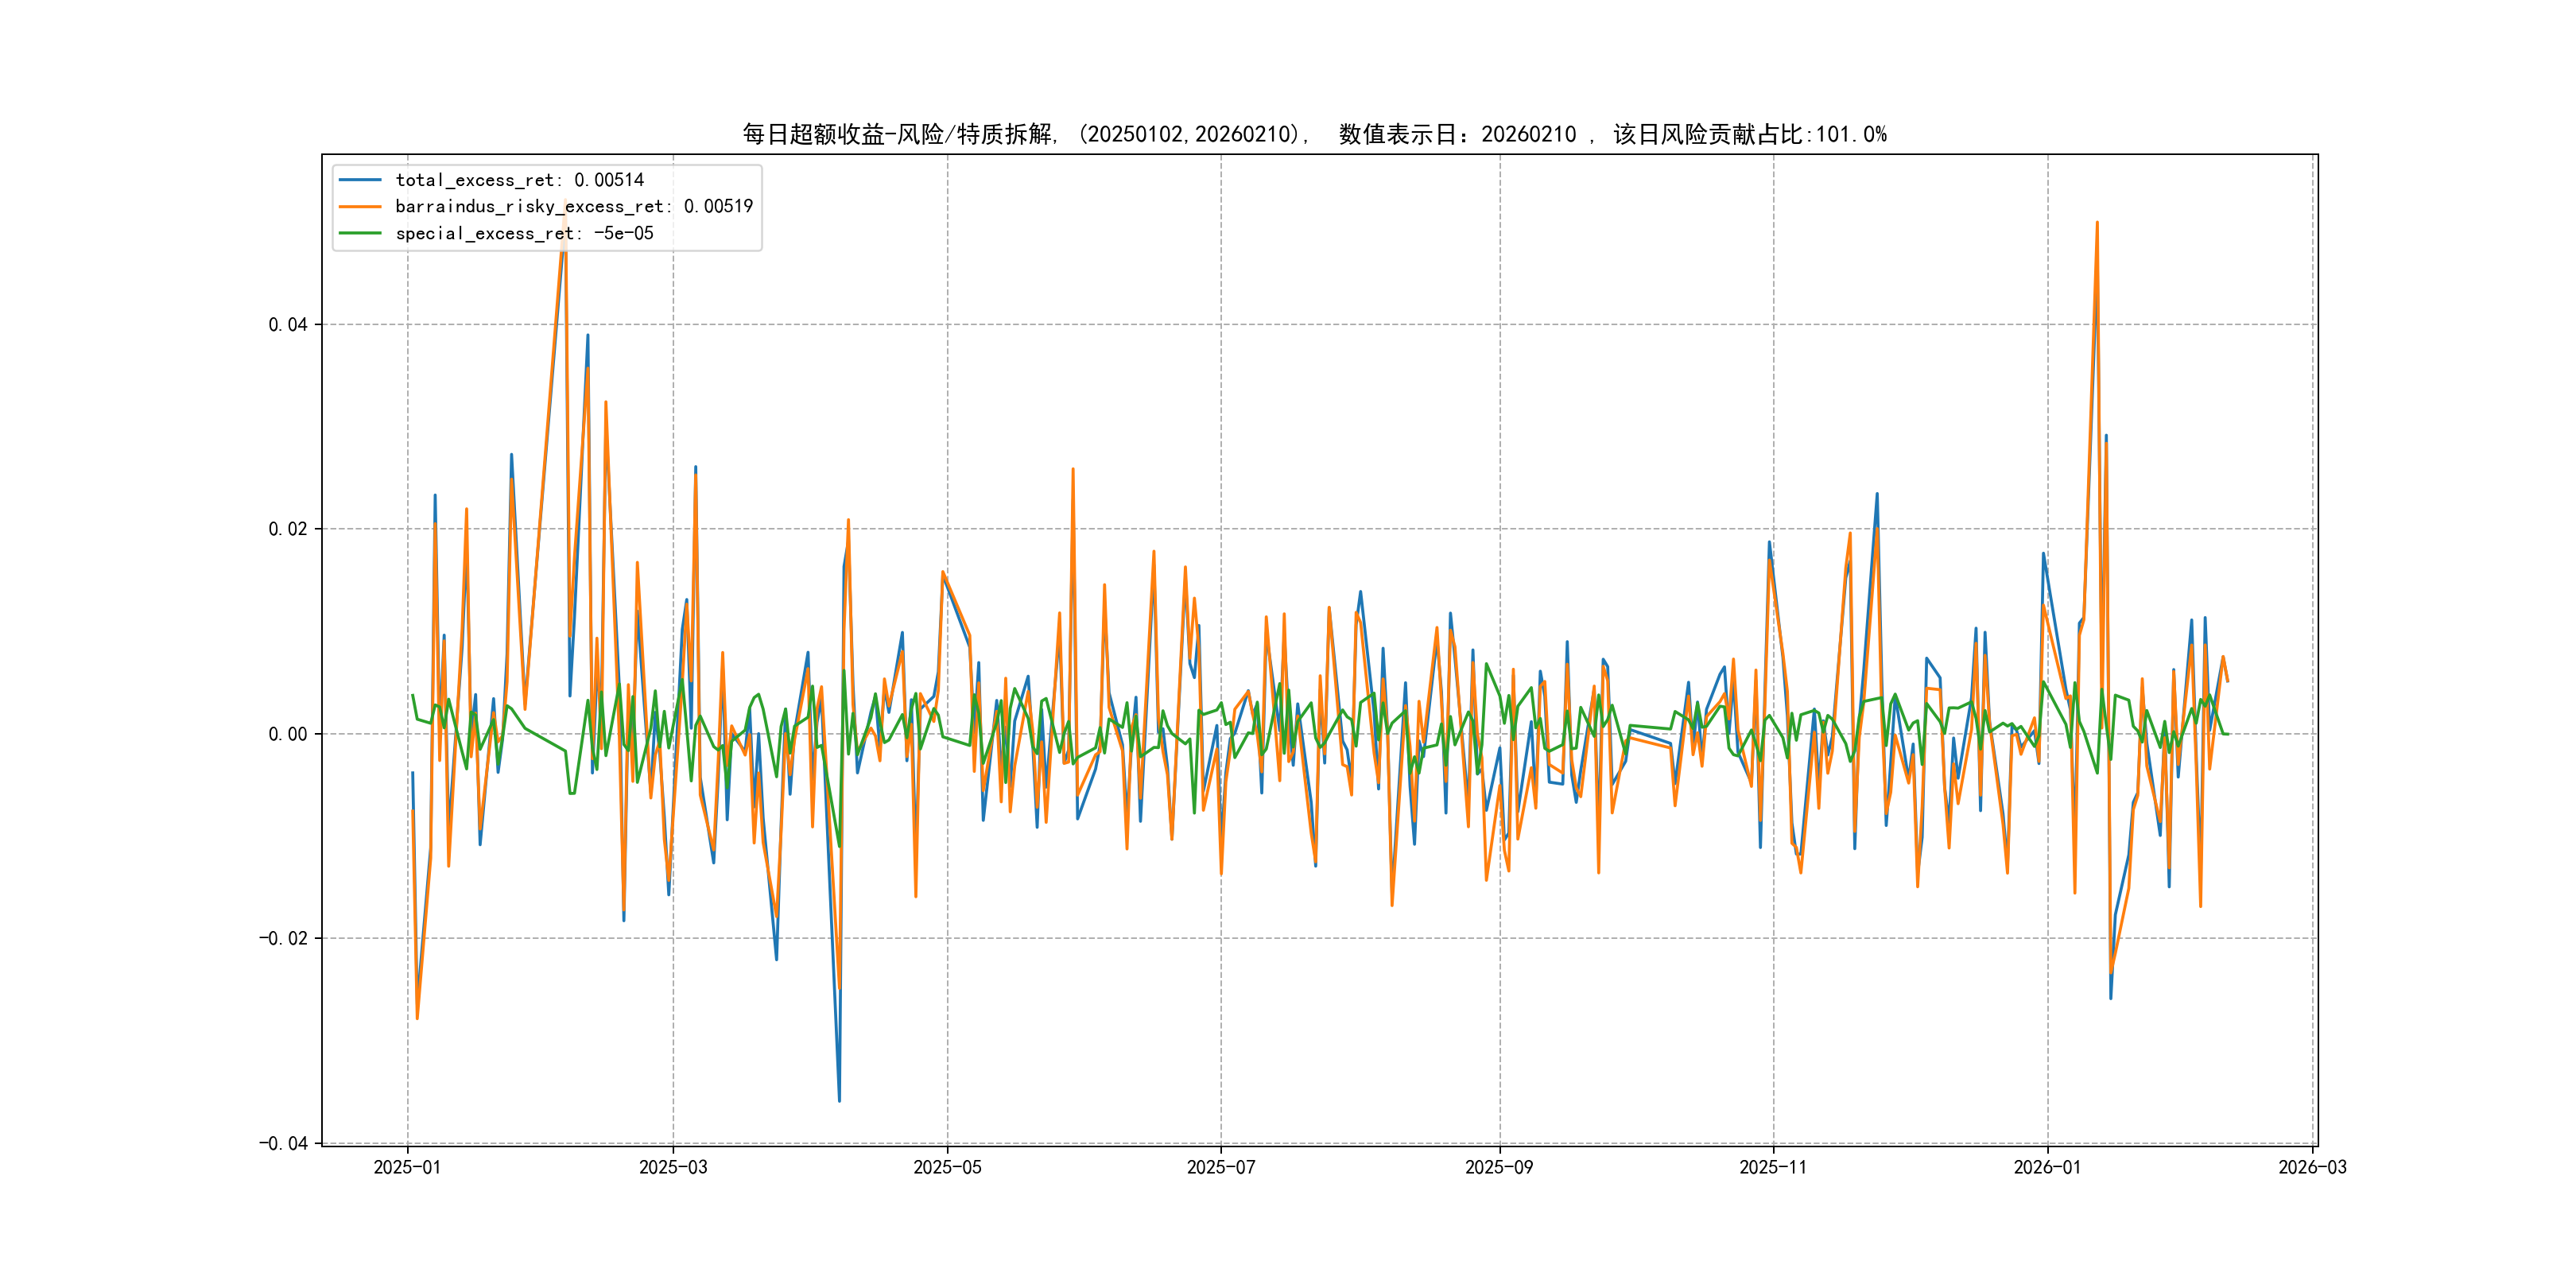Click the -0.02 y-axis tick label

click(283, 938)
